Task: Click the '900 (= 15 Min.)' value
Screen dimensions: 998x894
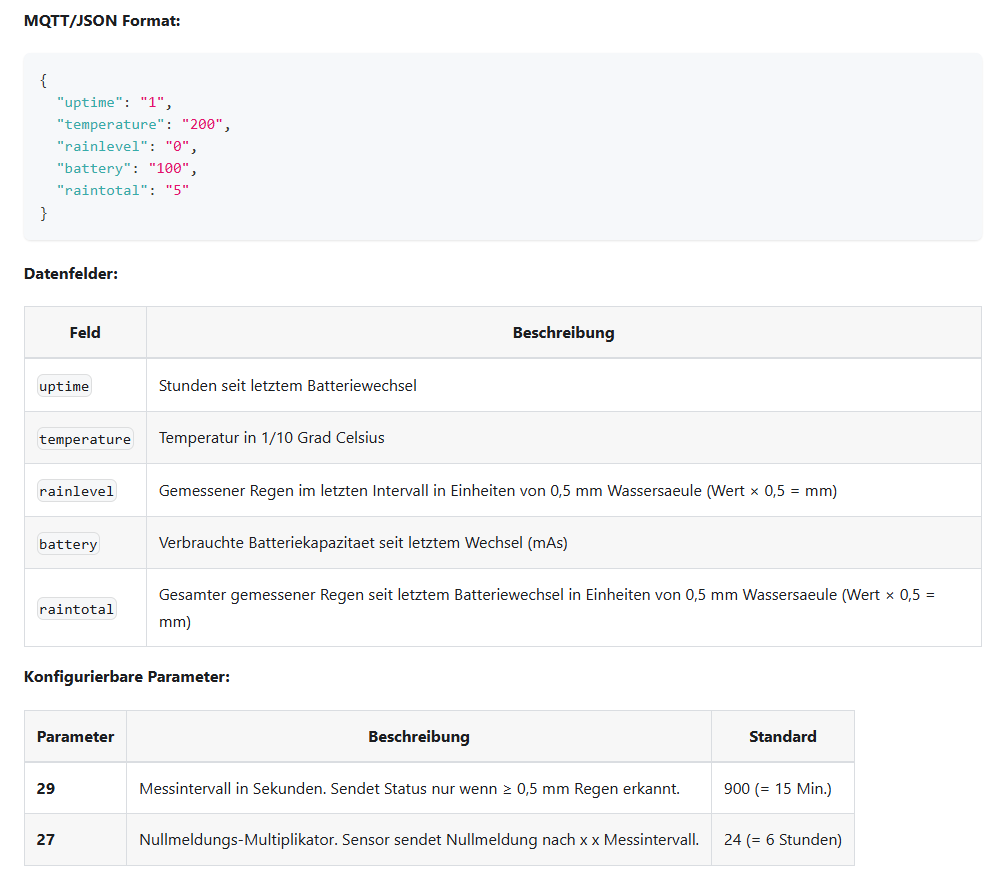Action: 778,789
